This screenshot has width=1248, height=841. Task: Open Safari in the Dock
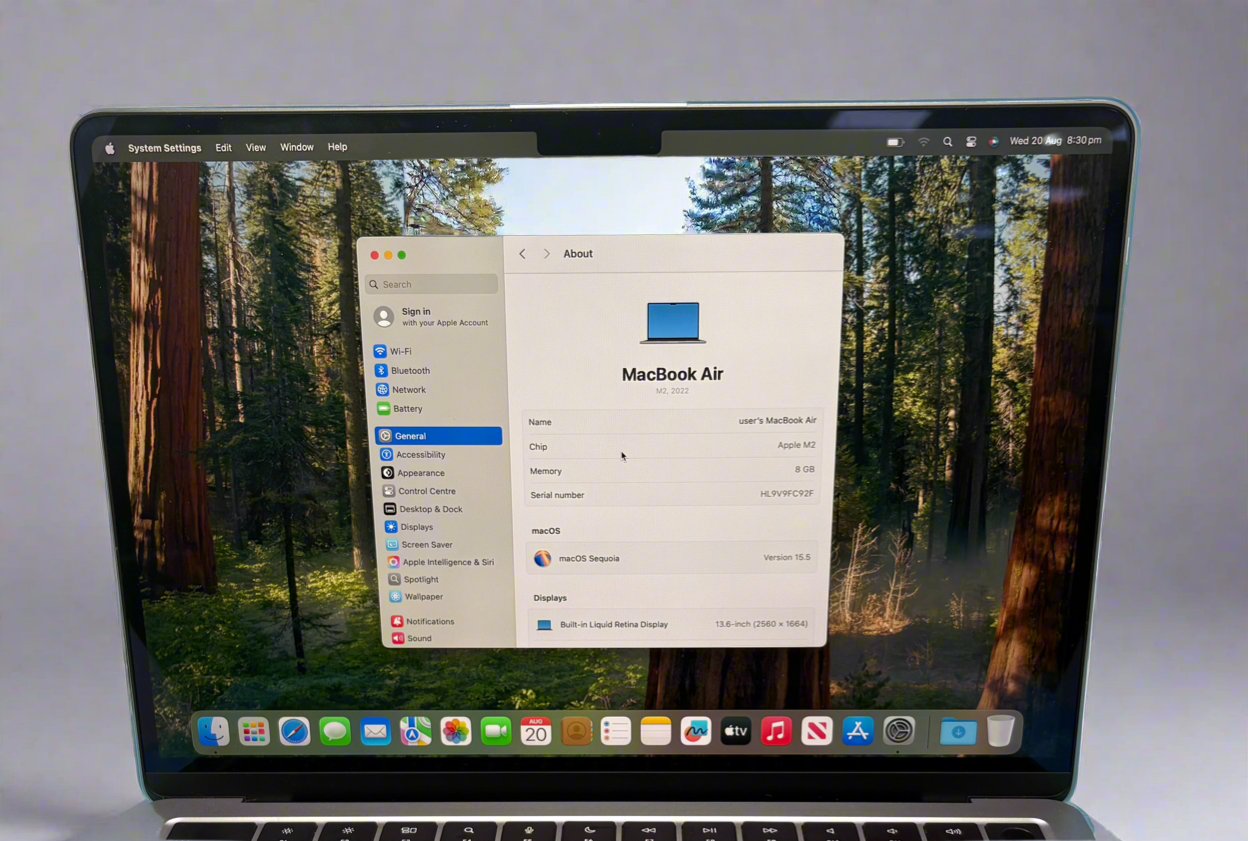(294, 732)
